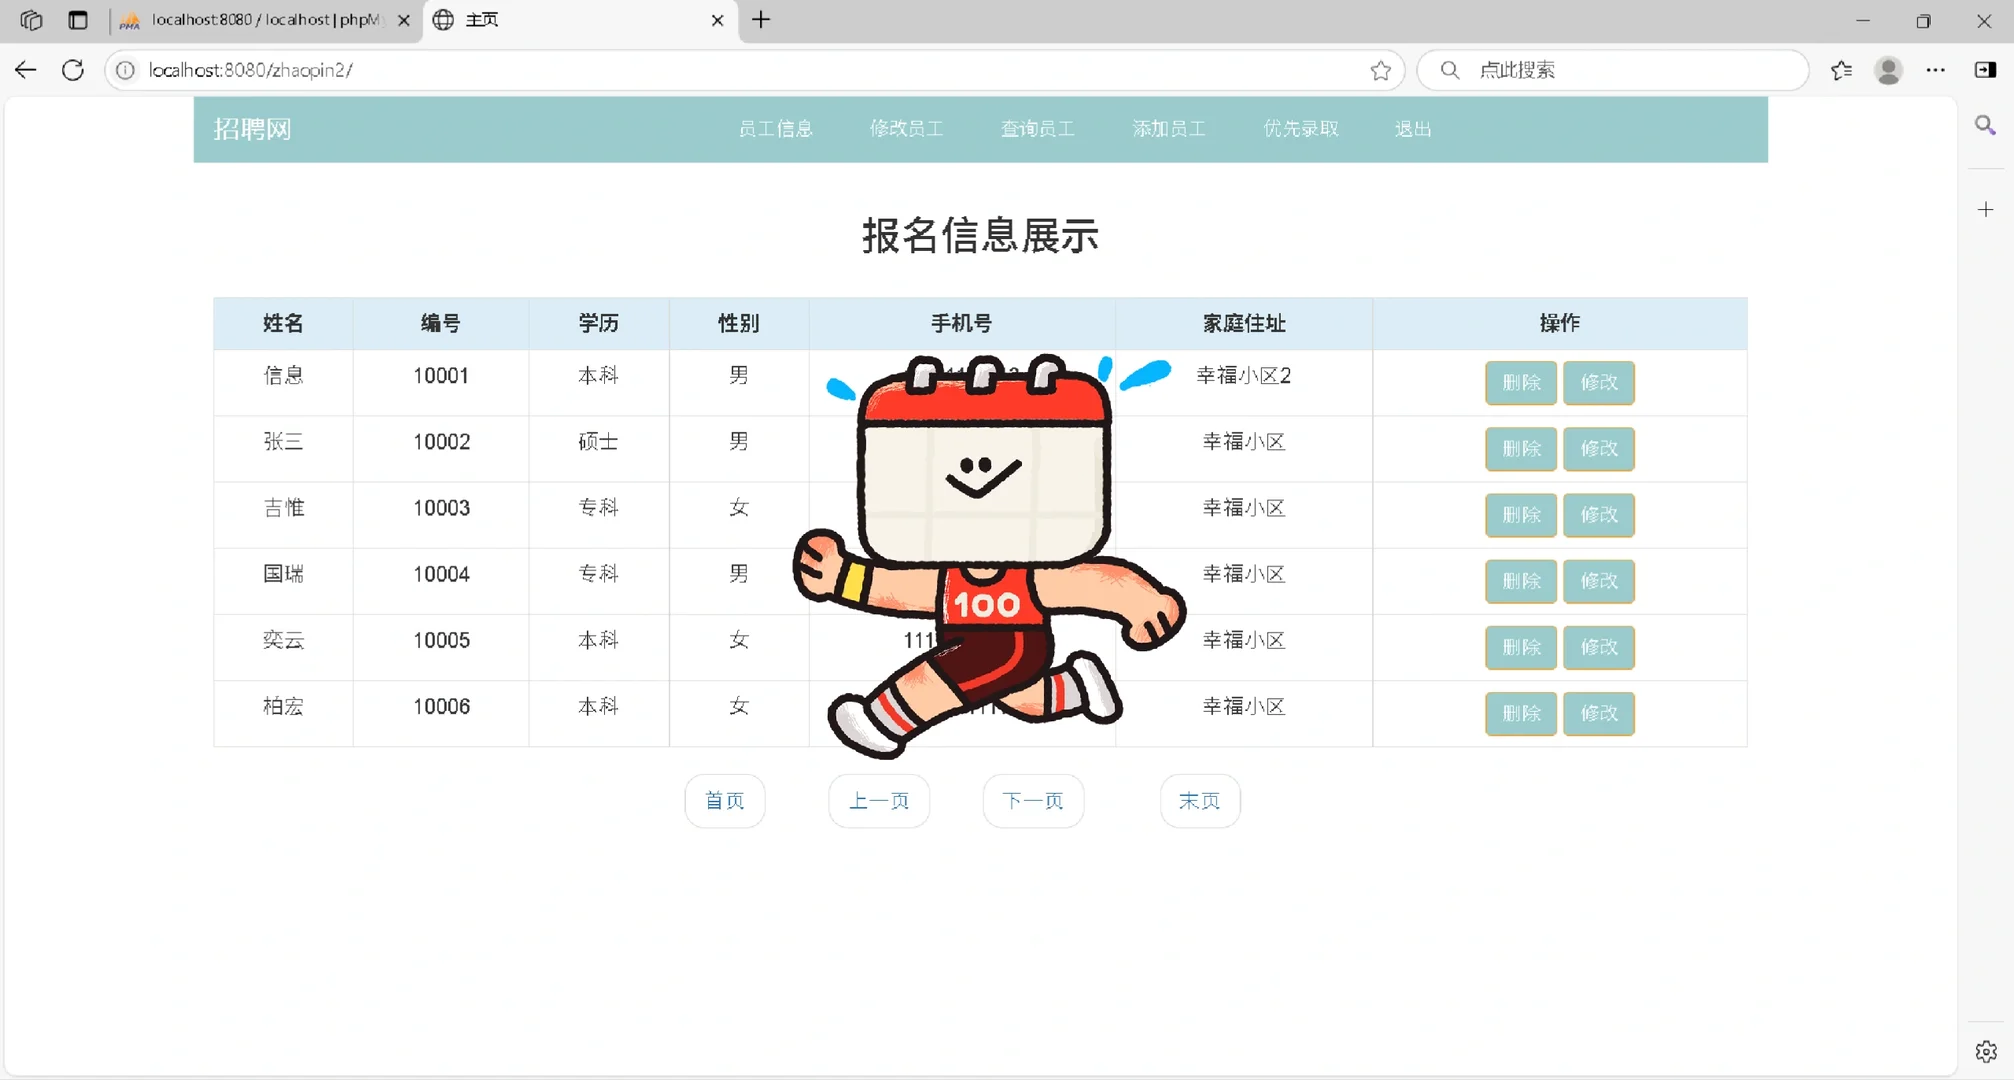
Task: Open the browser profile avatar
Action: [x=1888, y=70]
